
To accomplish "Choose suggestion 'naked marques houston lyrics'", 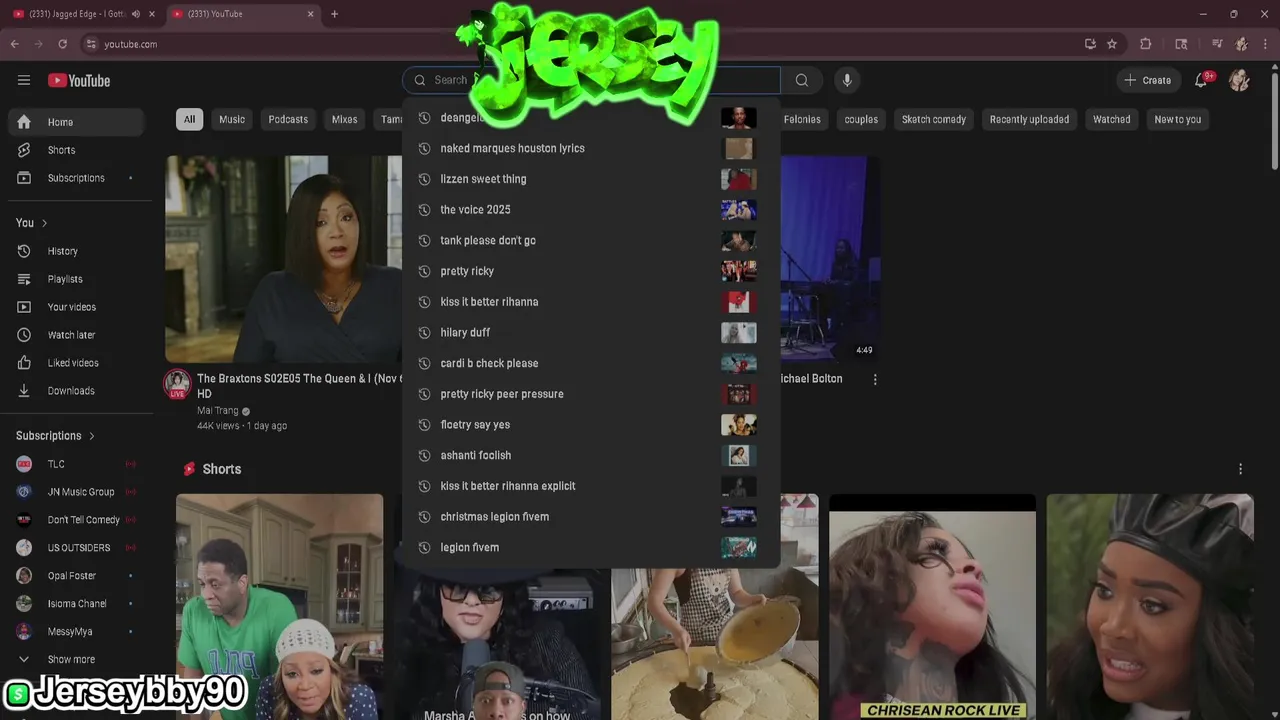I will click(x=591, y=148).
